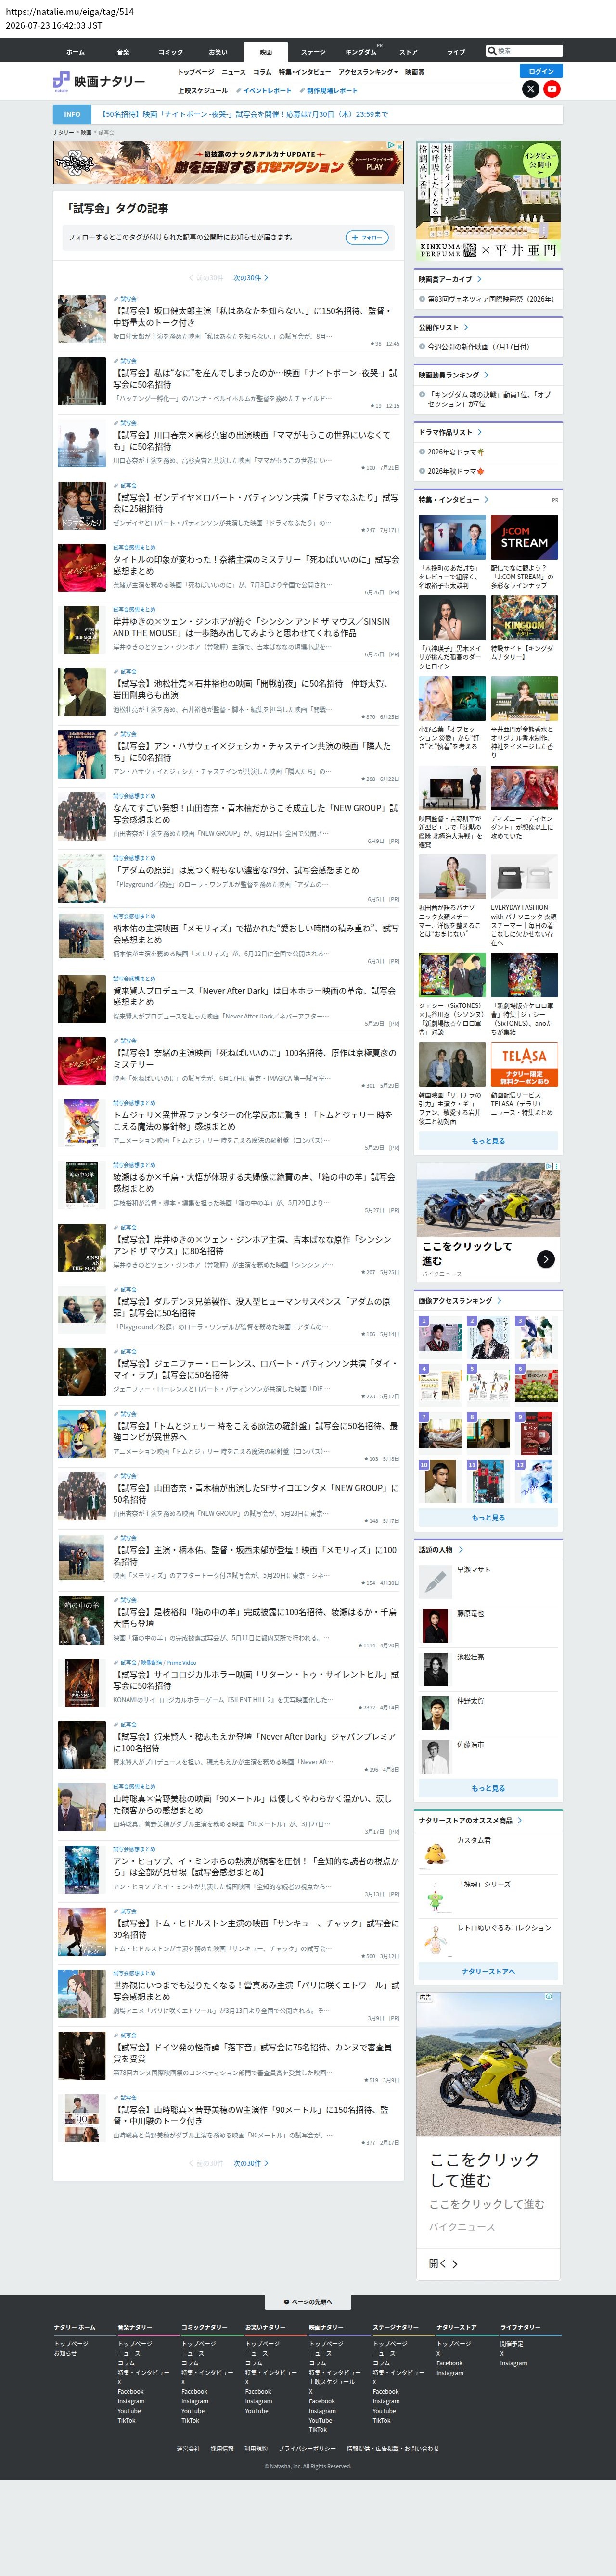Open the J:COM STREAM feature thumbnail

click(524, 538)
